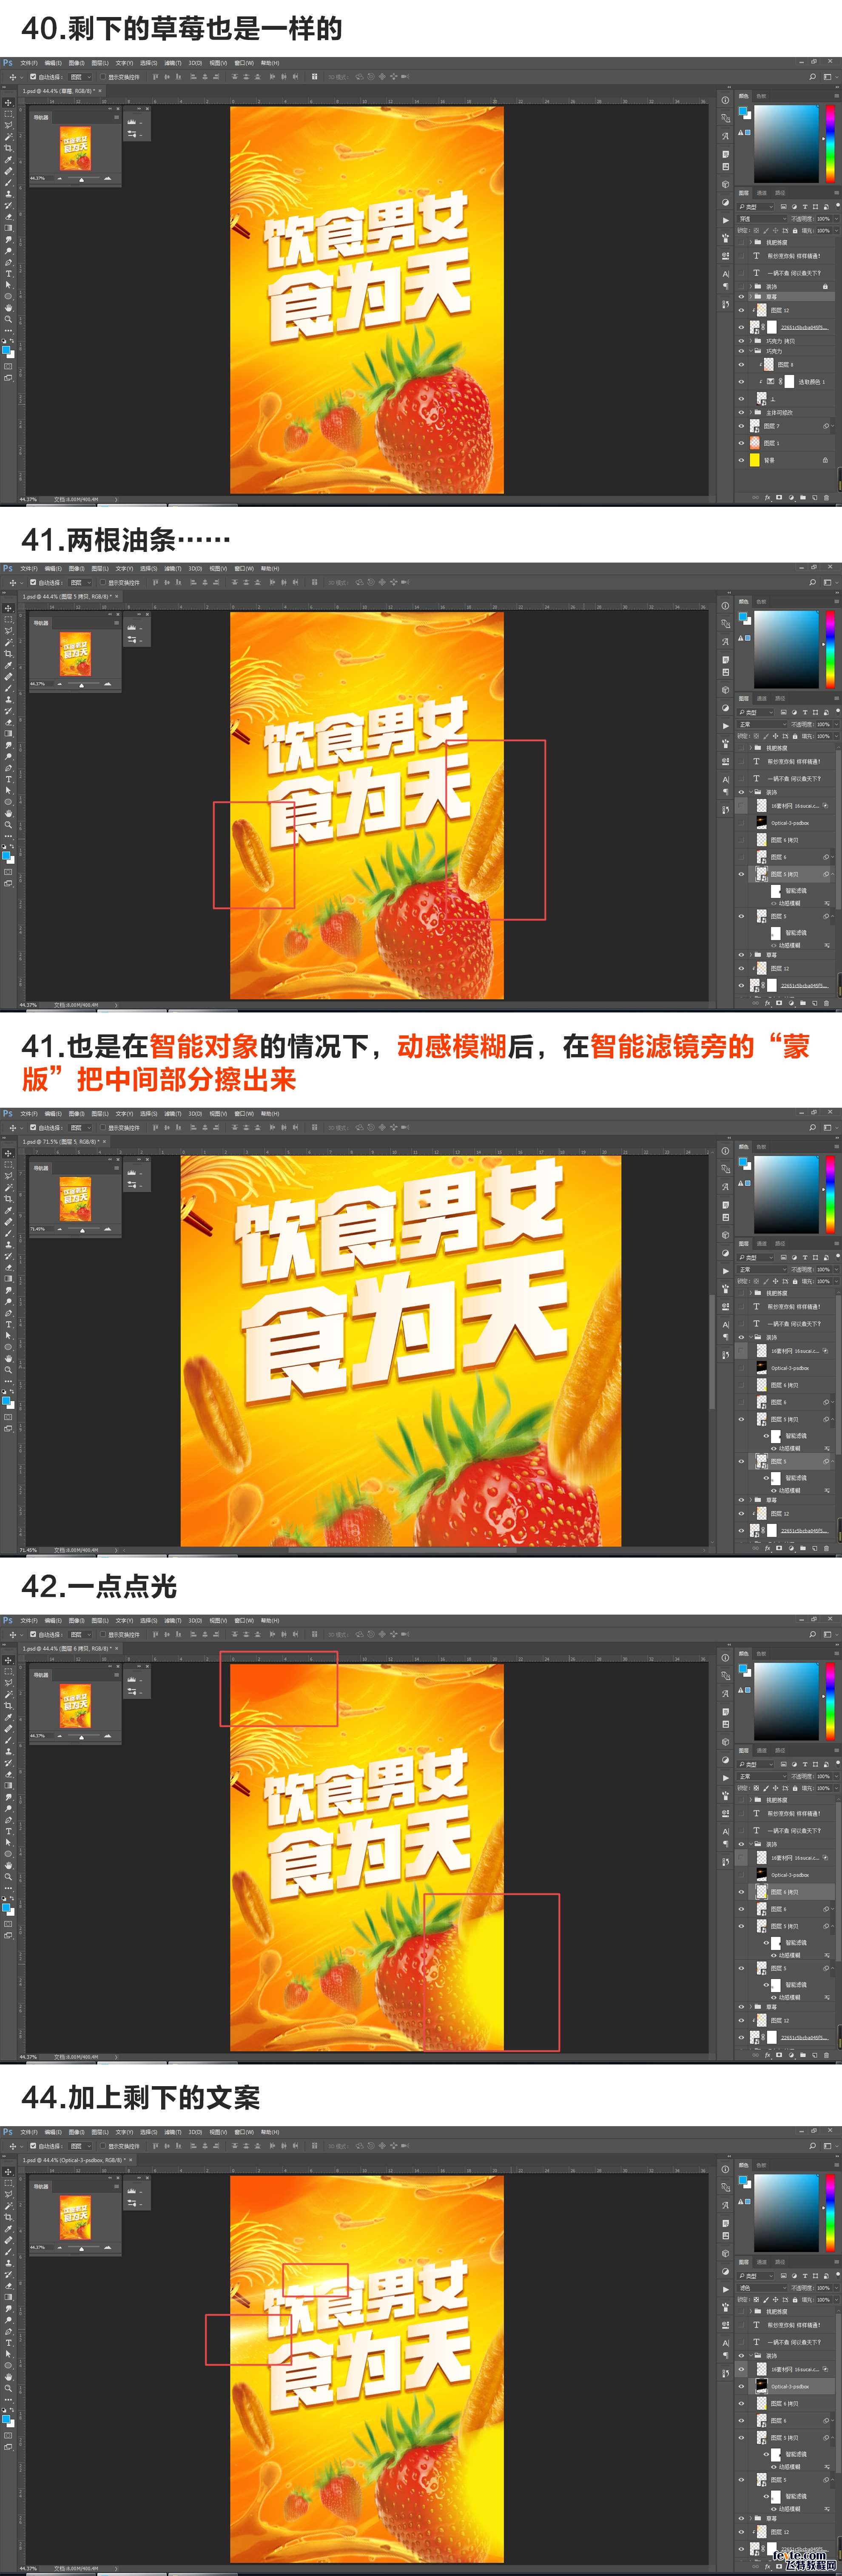Open 文件(F) menu in step 40 screenshot

(x=29, y=63)
